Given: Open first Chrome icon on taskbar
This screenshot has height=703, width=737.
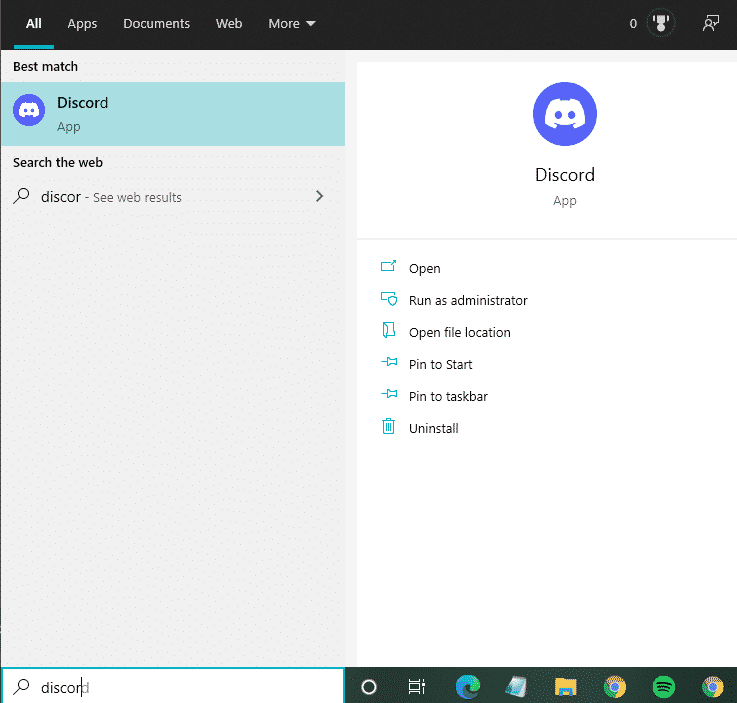Looking at the screenshot, I should (x=615, y=687).
